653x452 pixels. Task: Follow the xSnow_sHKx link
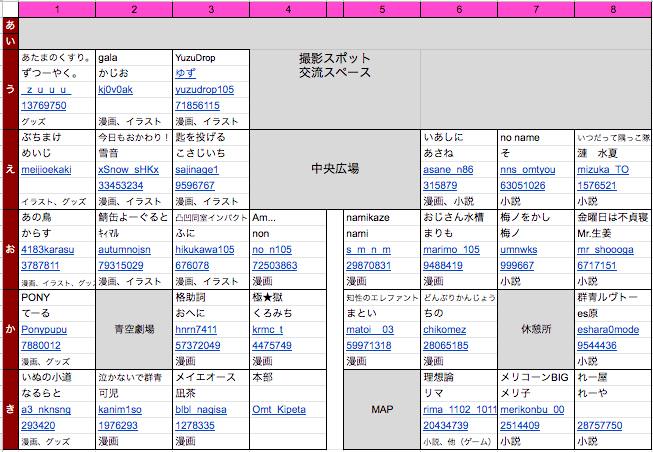[128, 170]
